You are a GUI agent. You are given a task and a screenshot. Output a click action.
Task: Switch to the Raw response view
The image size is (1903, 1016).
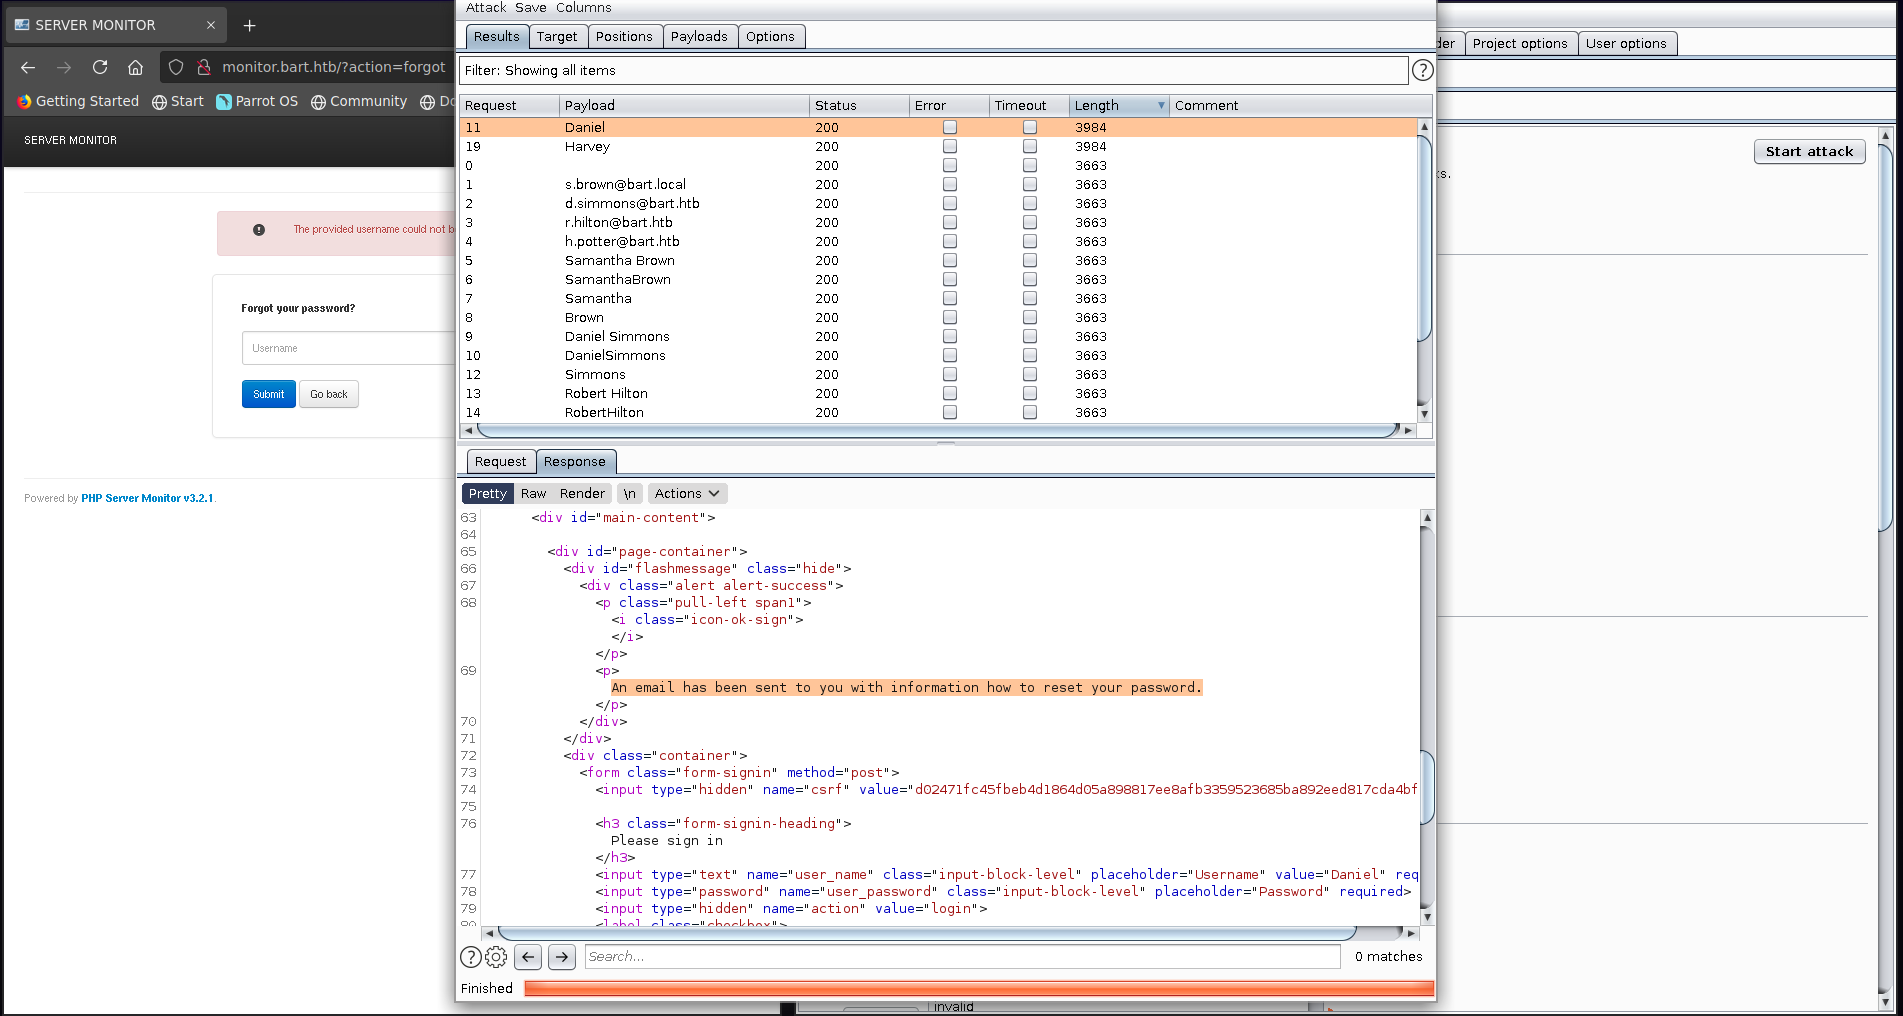pos(533,493)
